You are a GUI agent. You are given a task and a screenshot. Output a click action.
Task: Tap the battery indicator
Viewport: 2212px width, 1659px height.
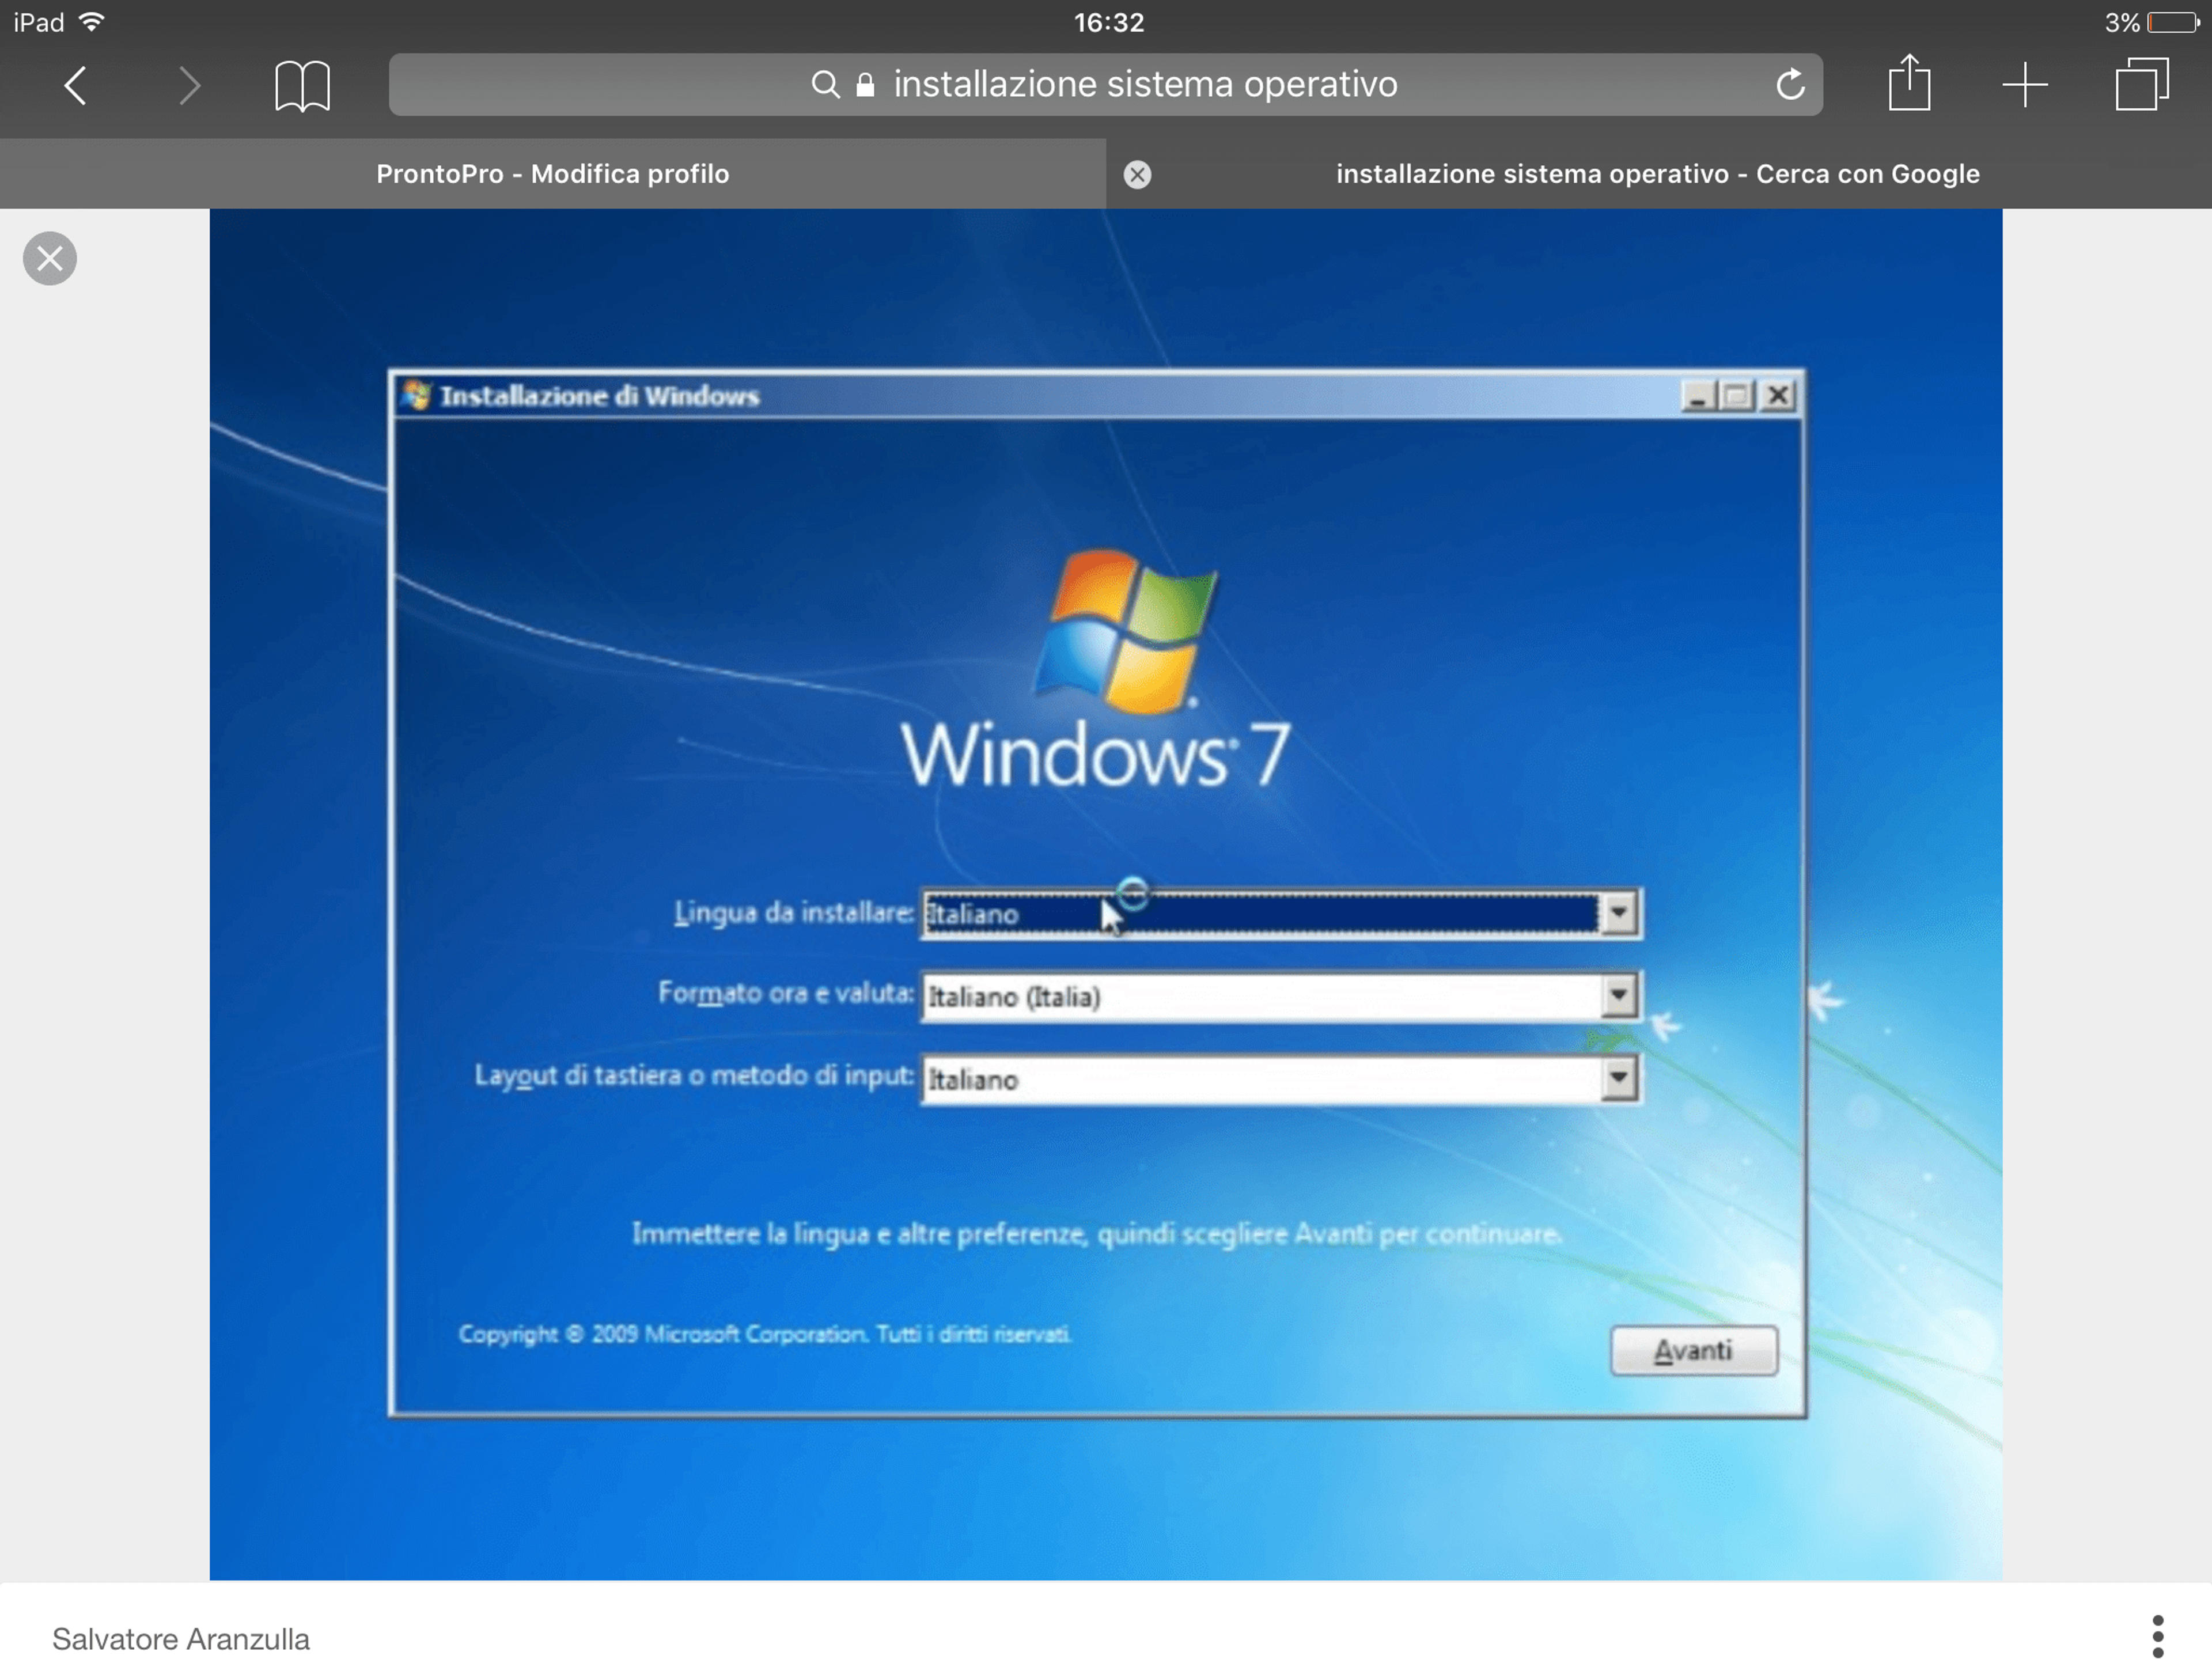pyautogui.click(x=2173, y=22)
